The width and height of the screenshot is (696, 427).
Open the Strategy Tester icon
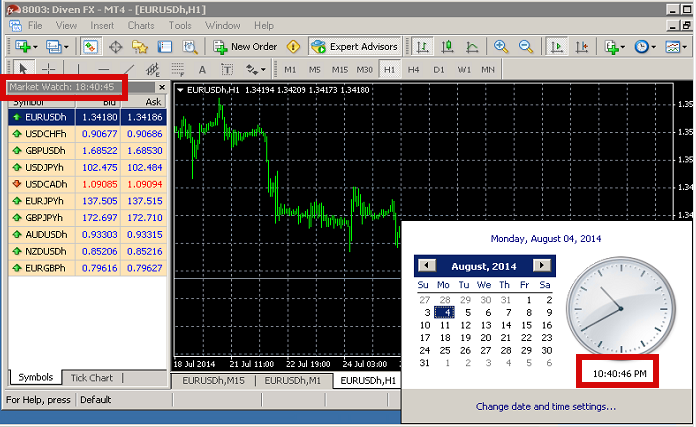click(x=190, y=47)
